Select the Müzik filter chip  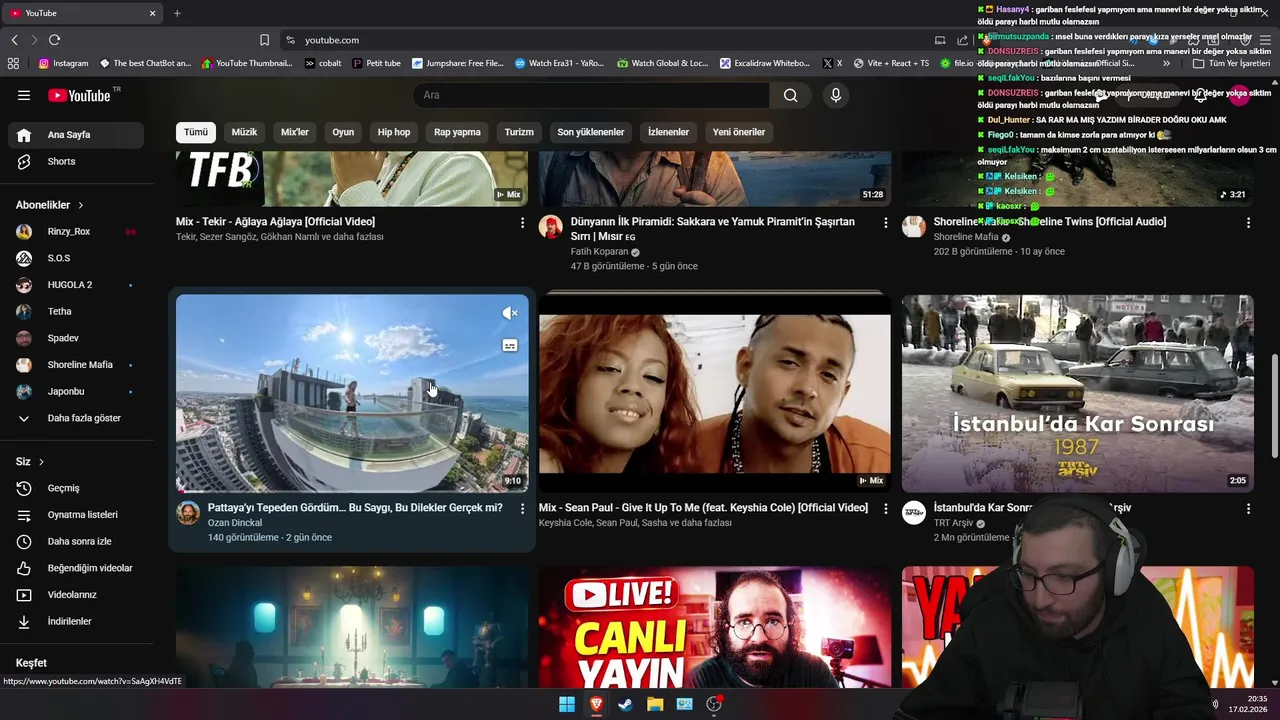244,132
